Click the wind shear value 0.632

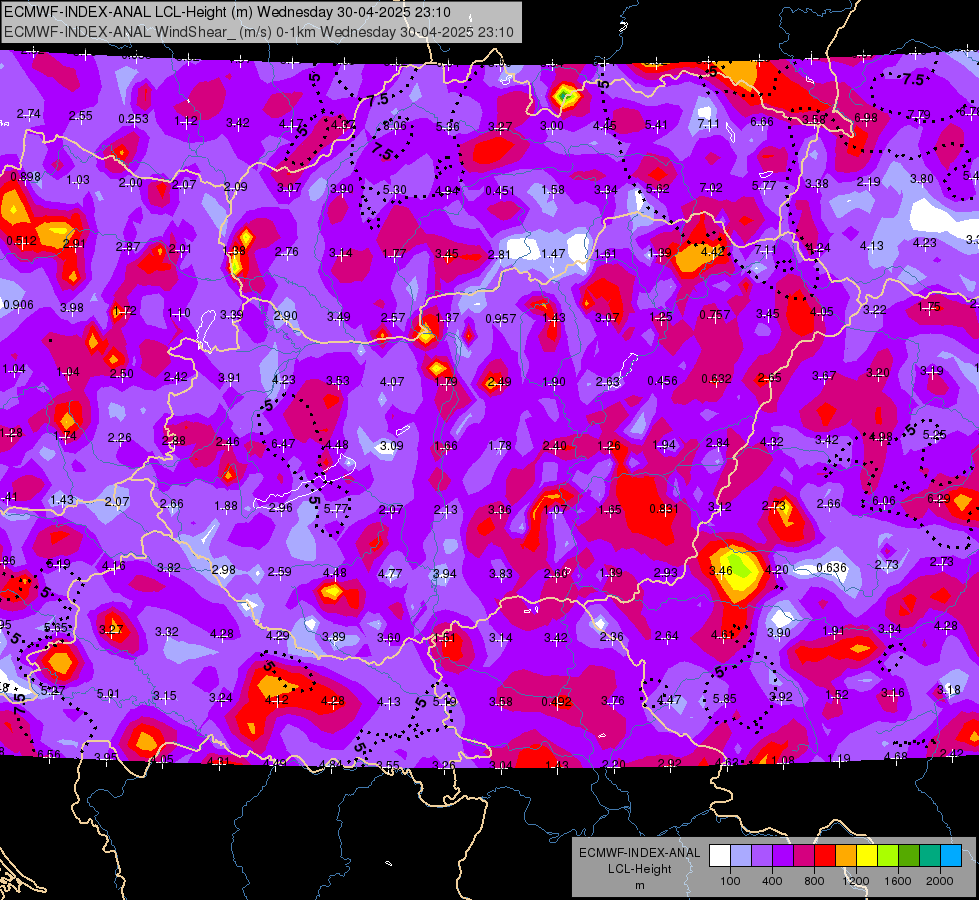click(717, 378)
